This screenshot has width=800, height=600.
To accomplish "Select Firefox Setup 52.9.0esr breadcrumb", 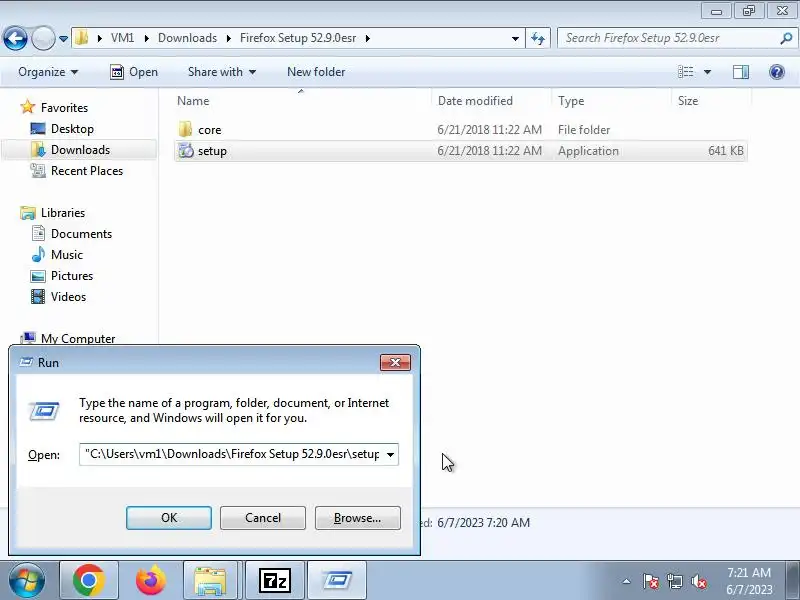I will coord(298,38).
